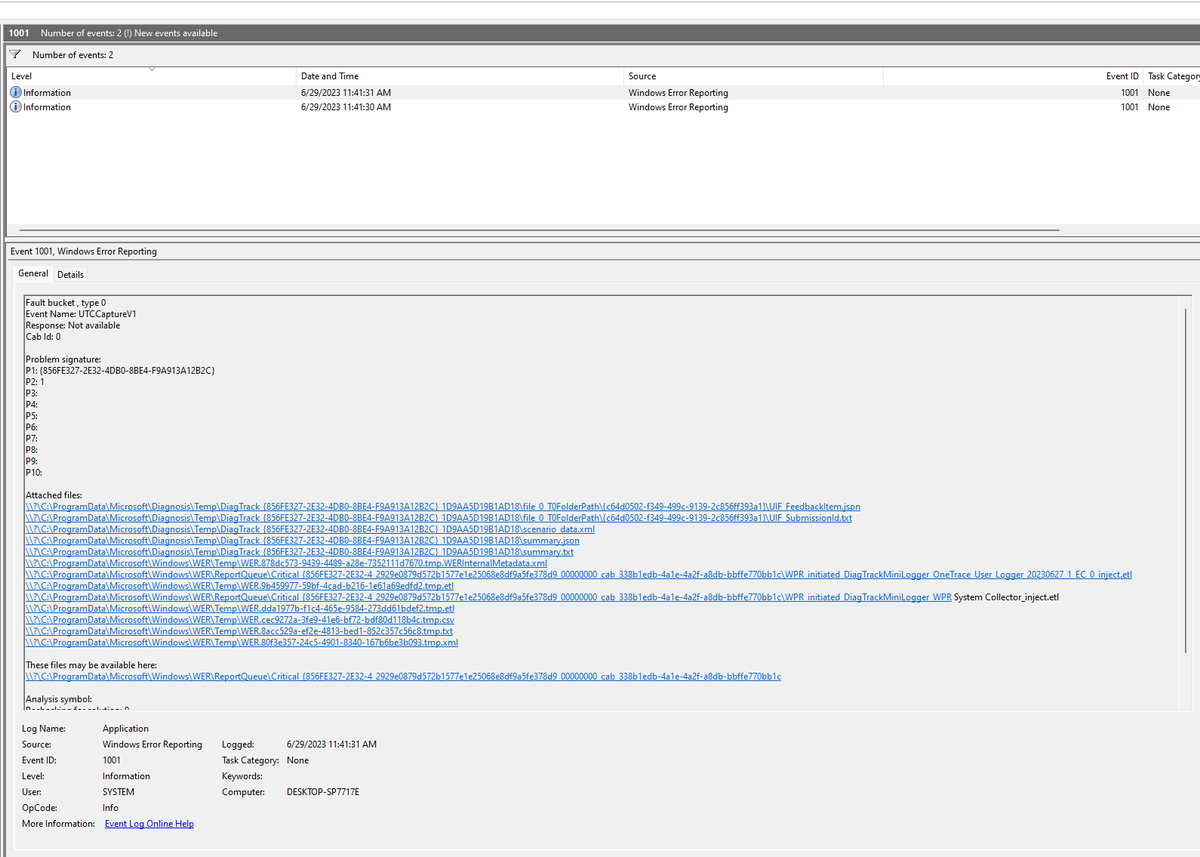Click the User value 'SYSTEM'
This screenshot has height=857, width=1200.
(x=120, y=792)
